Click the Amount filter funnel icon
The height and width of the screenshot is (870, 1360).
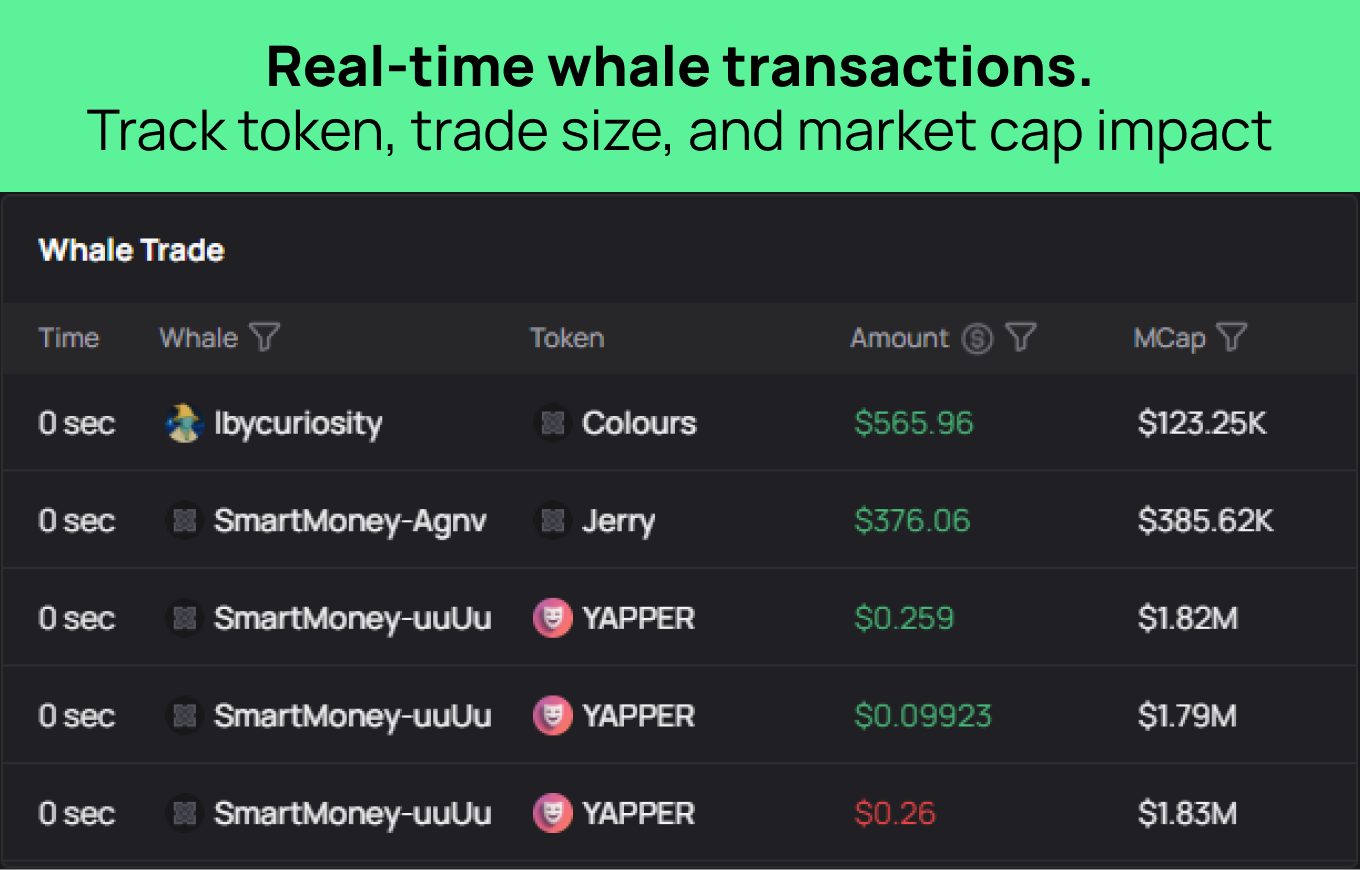click(1020, 338)
